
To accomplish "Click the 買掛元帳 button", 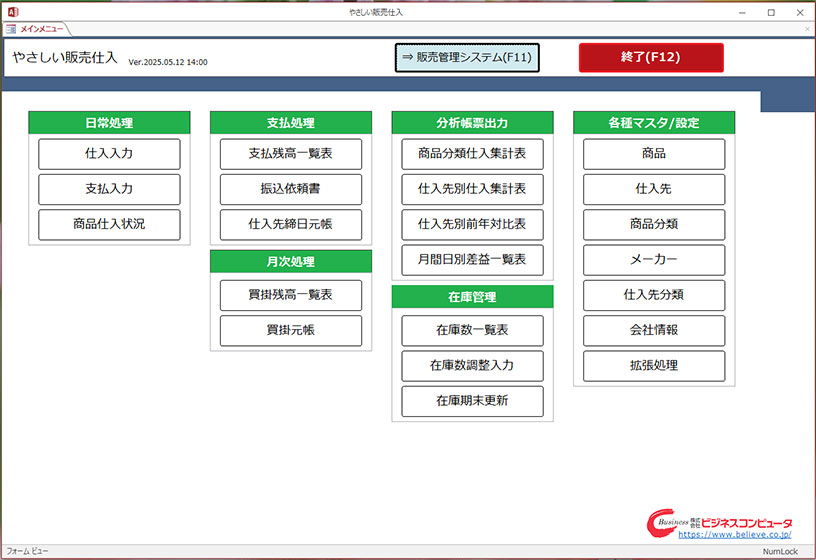I will click(x=290, y=330).
